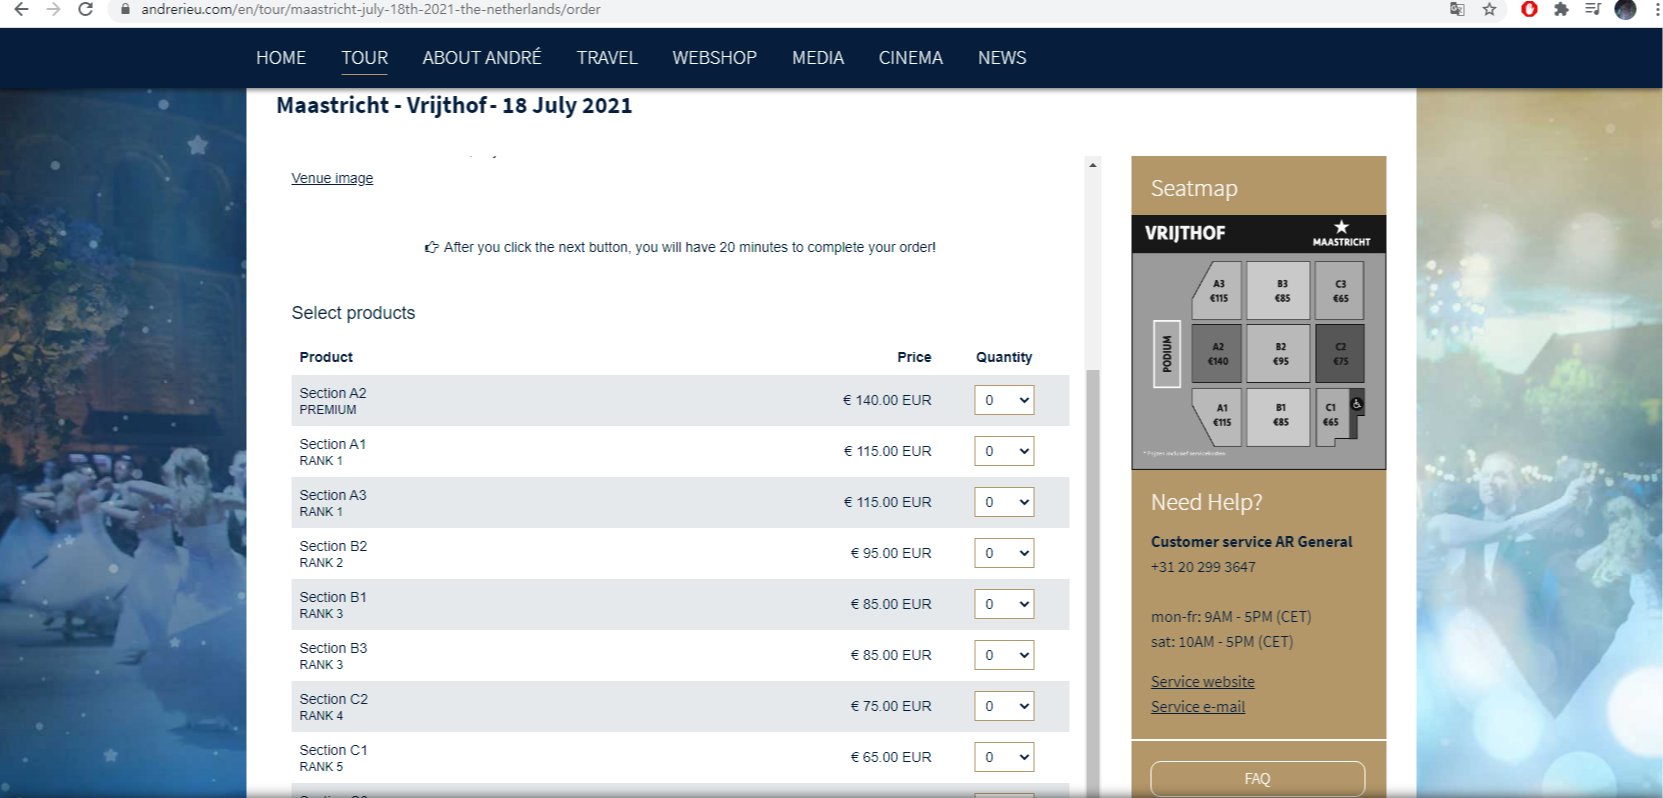The image size is (1663, 798).
Task: Reload the page with the refresh icon
Action: 86,9
